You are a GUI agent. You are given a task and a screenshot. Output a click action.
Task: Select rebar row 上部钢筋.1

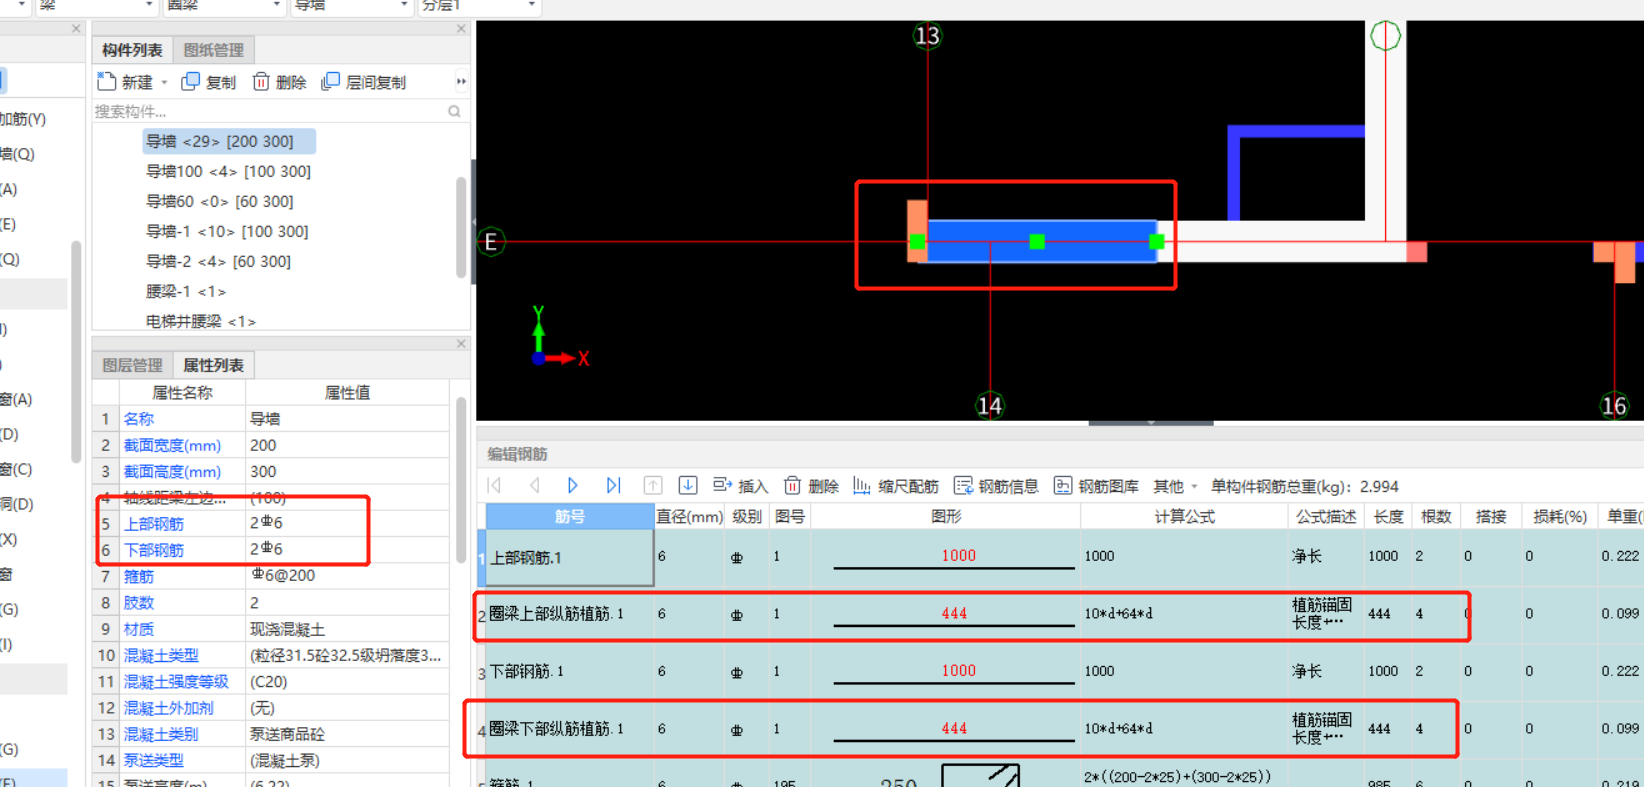tap(570, 557)
